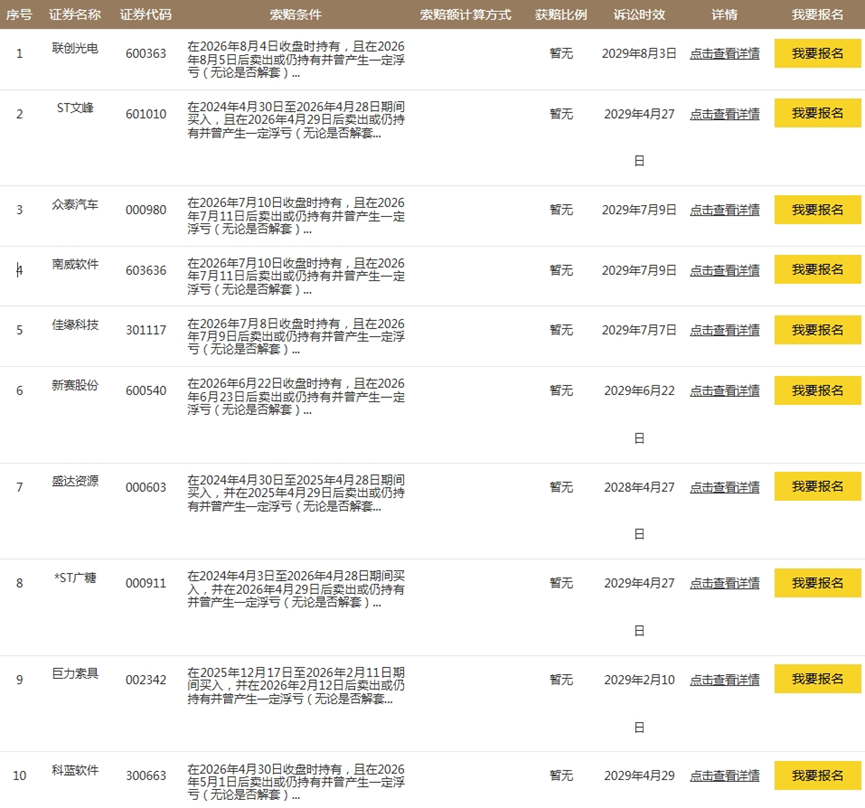Click the 证券名称 column header
This screenshot has width=865, height=808.
tap(75, 14)
